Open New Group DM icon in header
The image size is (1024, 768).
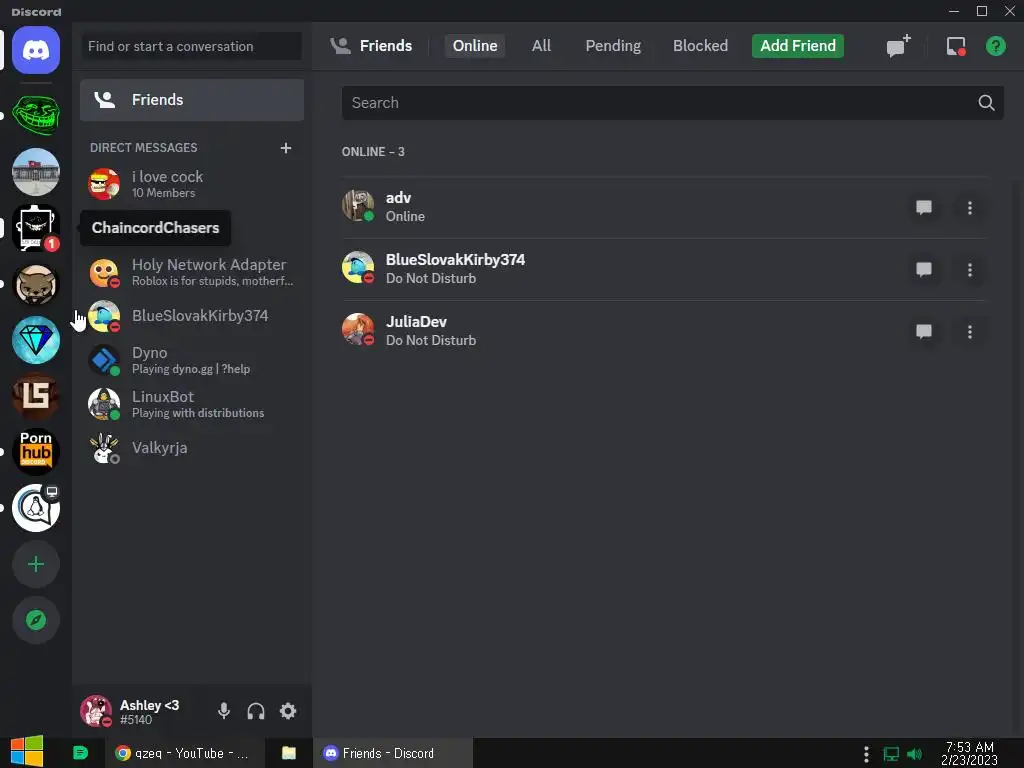click(898, 46)
